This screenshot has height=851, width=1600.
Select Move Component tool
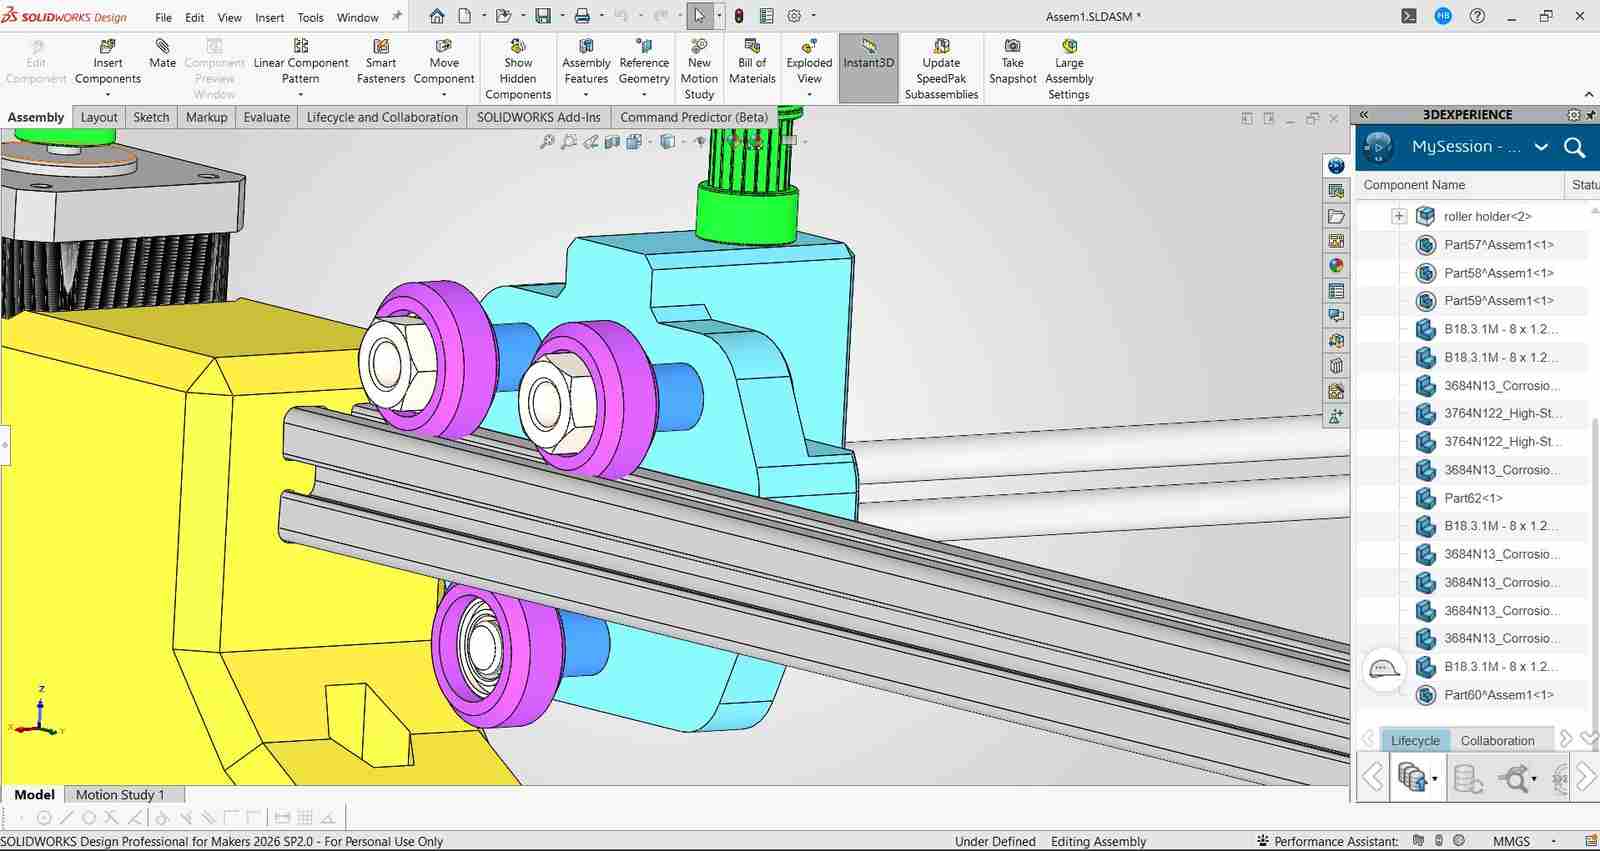(444, 62)
